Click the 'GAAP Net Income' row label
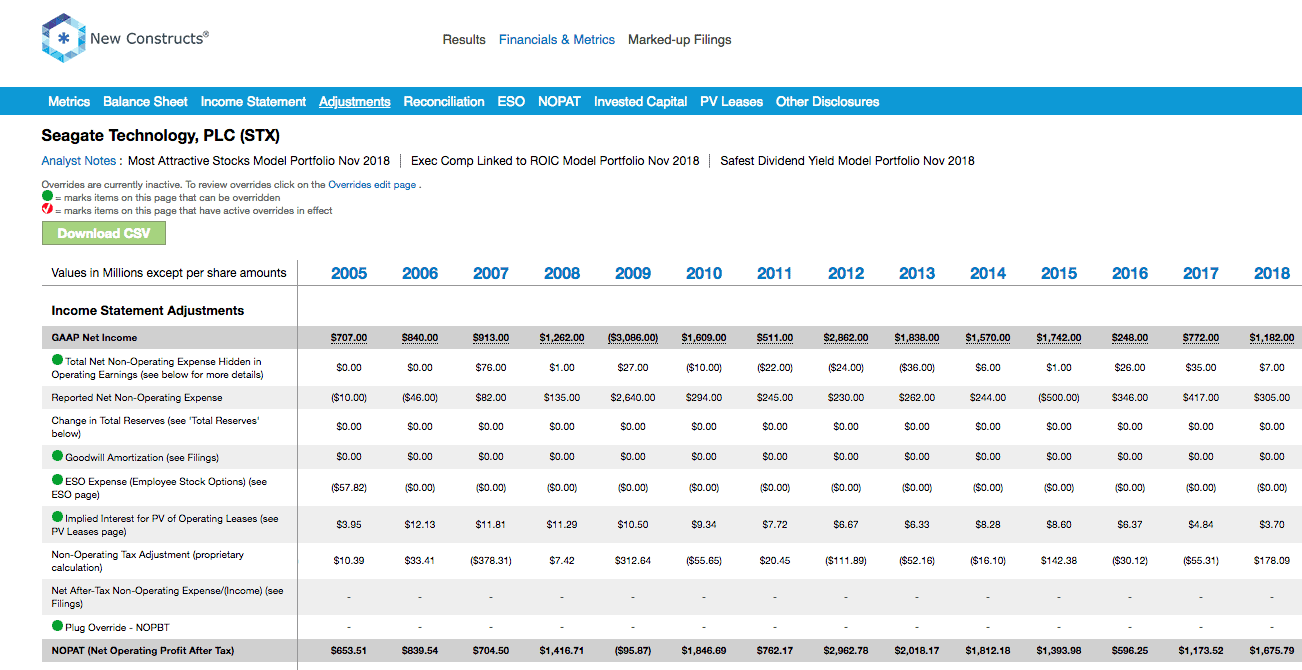The height and width of the screenshot is (670, 1302). 95,338
